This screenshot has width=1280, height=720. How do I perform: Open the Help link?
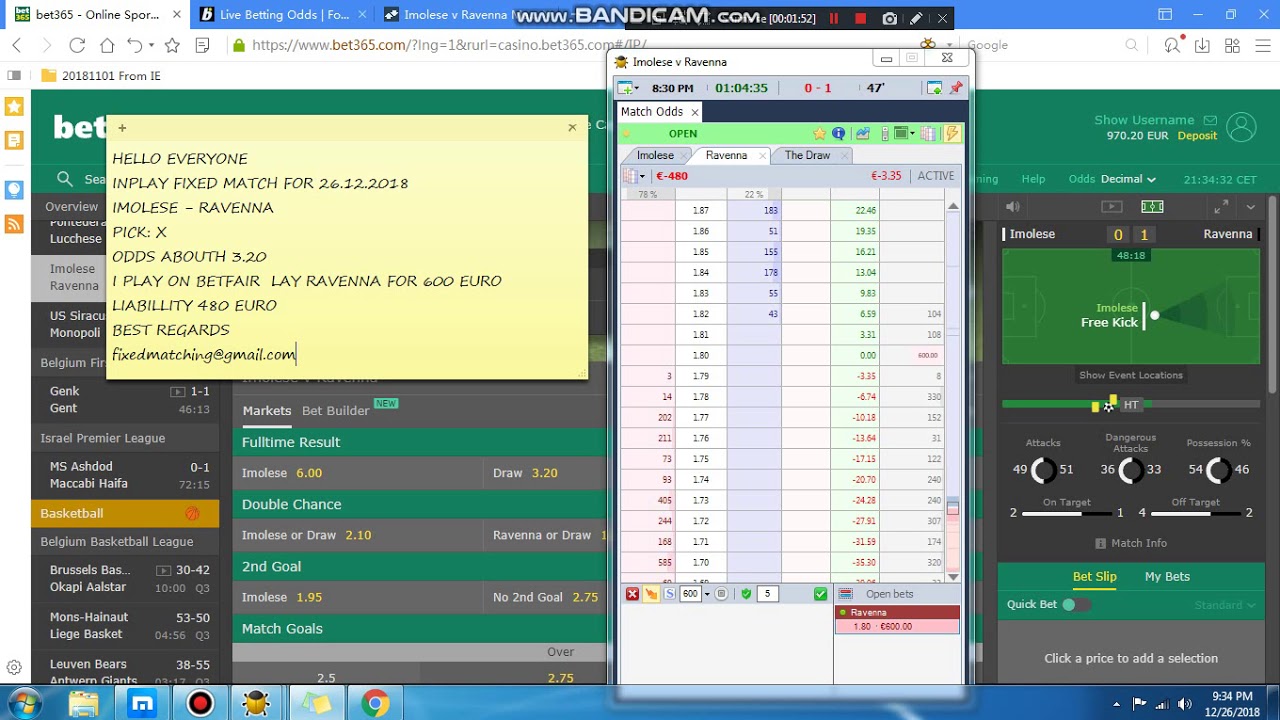(1033, 179)
